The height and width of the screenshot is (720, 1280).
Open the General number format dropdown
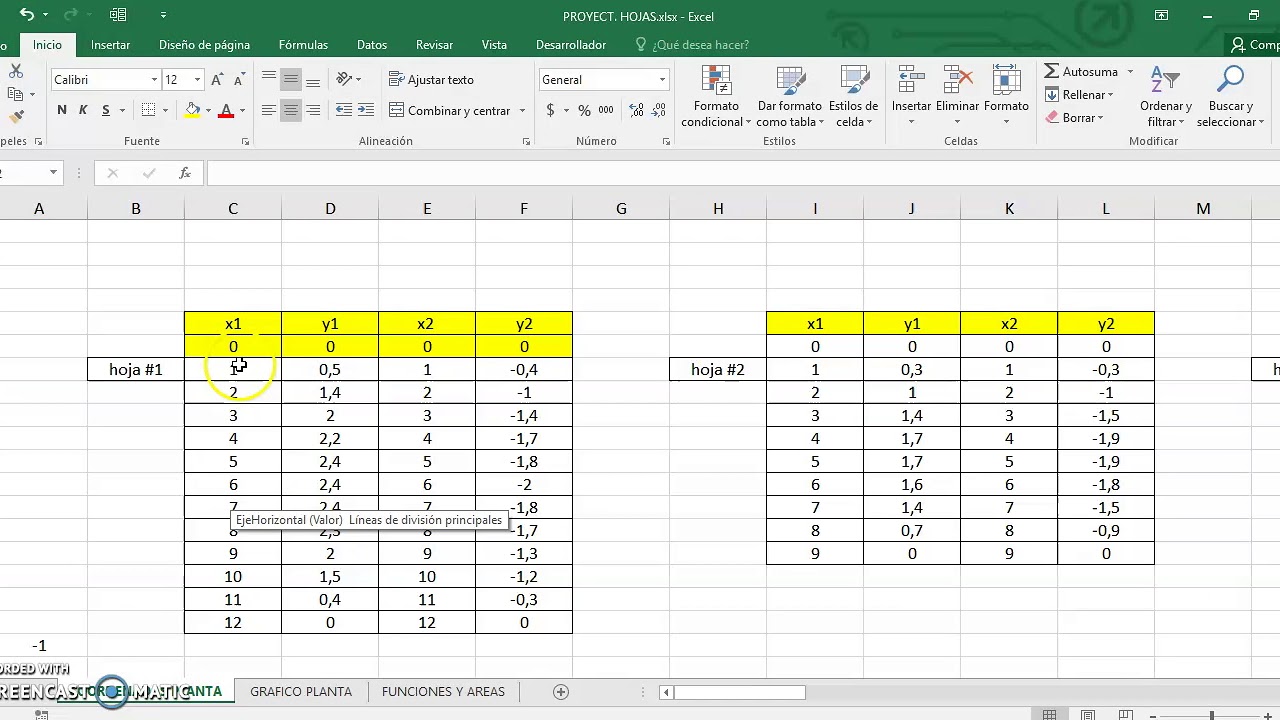(x=662, y=80)
